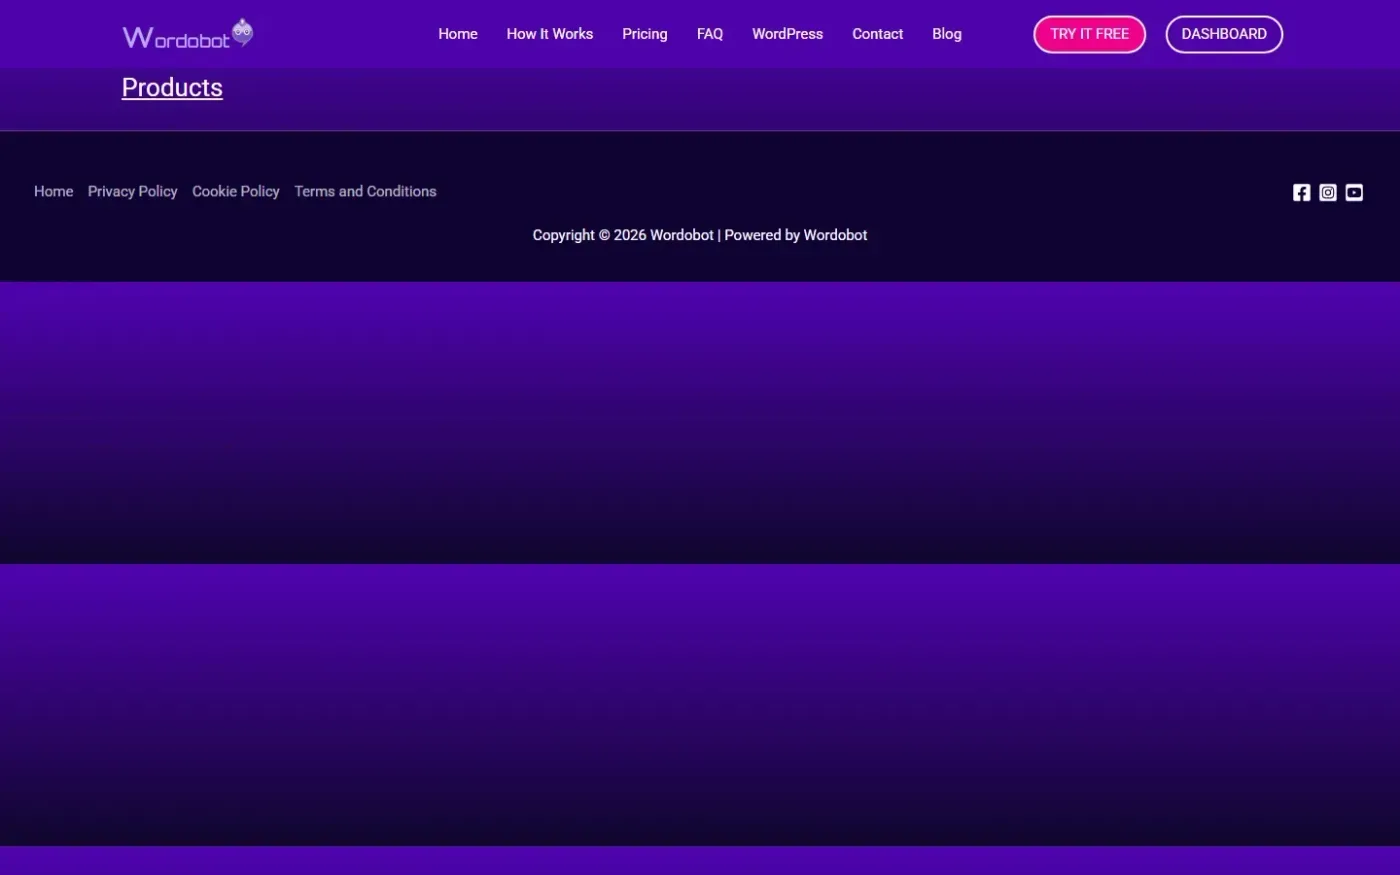This screenshot has width=1400, height=875.
Task: Click the Wordobot logo in the header
Action: coord(188,34)
